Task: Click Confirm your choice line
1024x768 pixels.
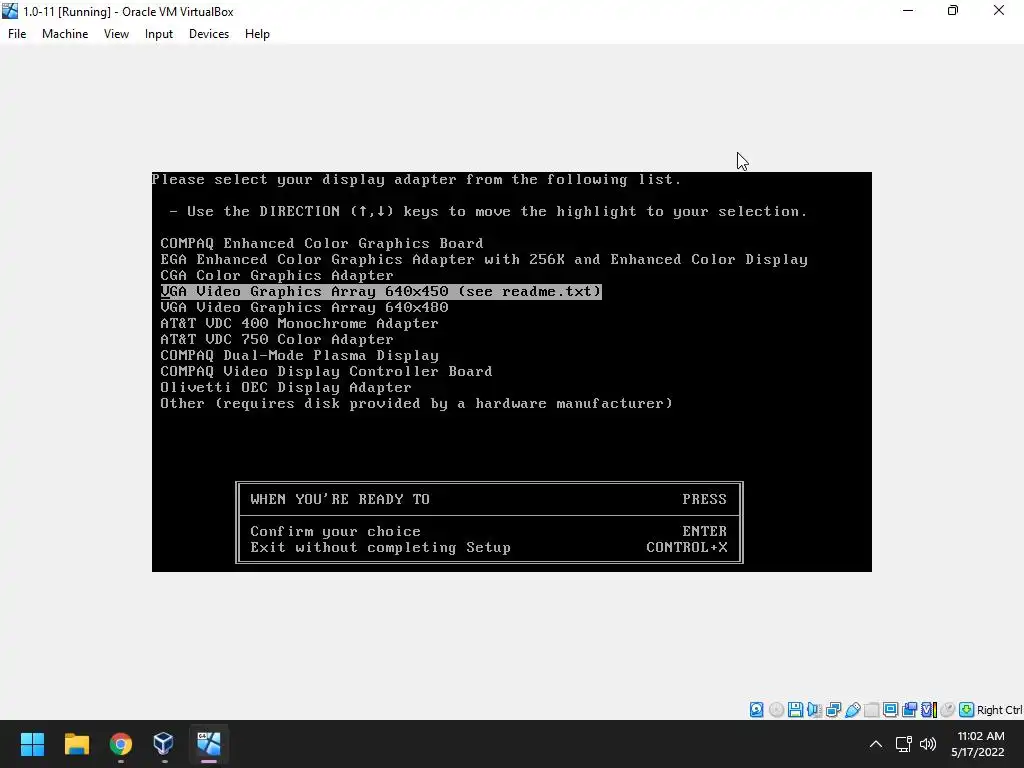Action: (x=335, y=532)
